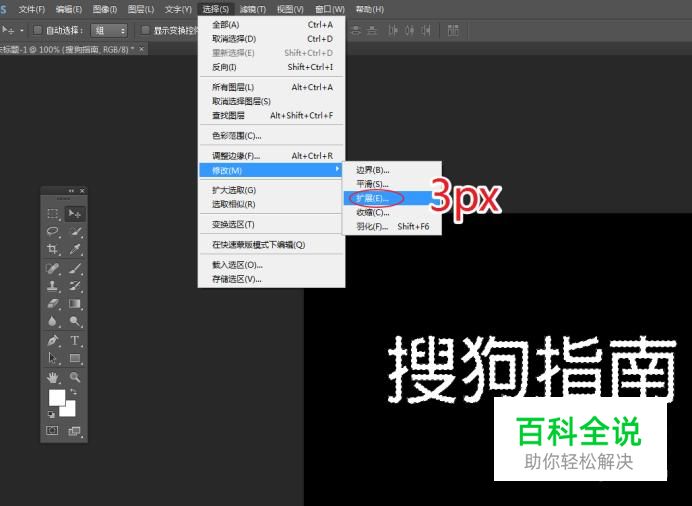Choose 扩大选取(G) menu item

[x=271, y=190]
